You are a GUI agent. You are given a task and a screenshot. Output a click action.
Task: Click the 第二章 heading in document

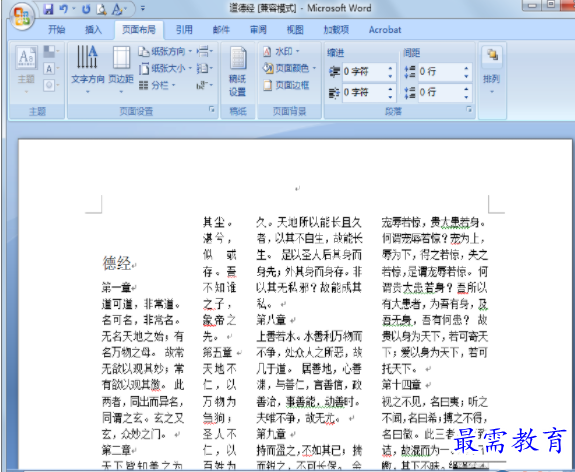(x=117, y=450)
